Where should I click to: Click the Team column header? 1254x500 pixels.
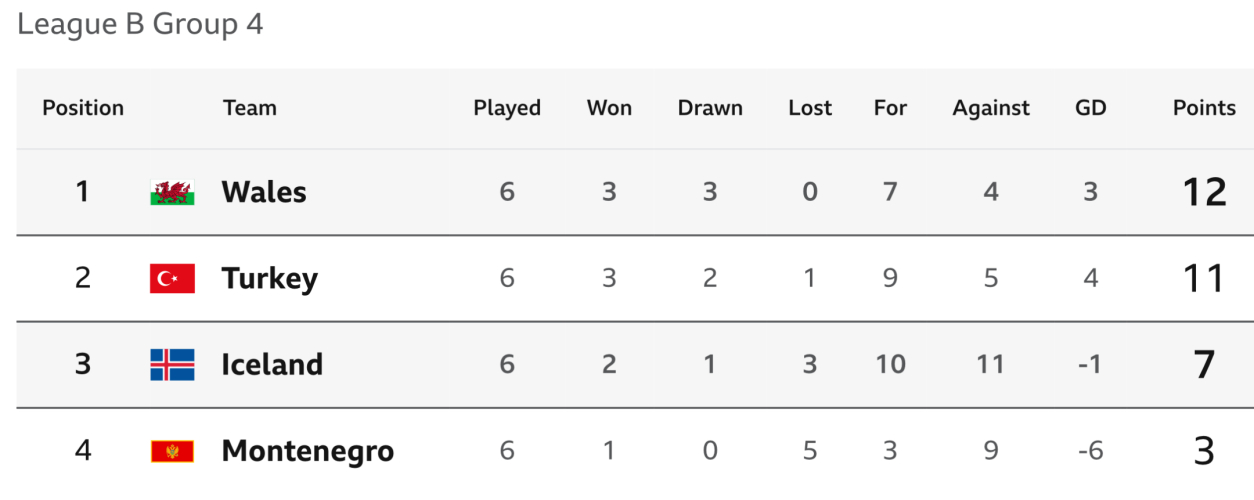pyautogui.click(x=249, y=108)
